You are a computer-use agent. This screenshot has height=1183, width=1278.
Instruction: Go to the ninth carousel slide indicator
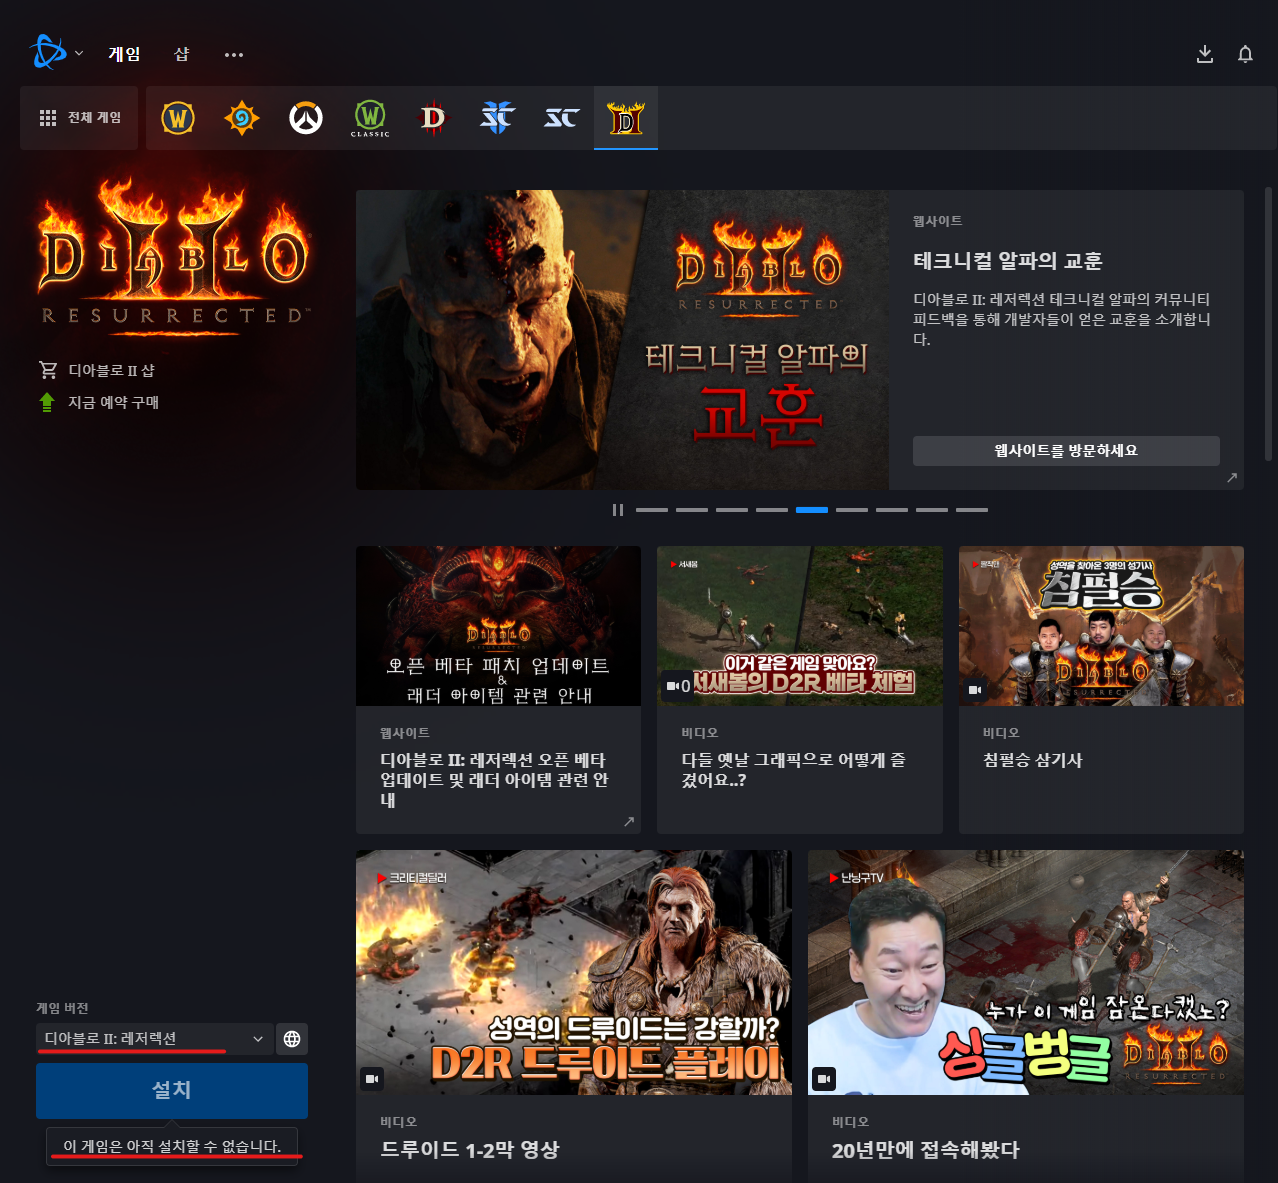pos(972,510)
